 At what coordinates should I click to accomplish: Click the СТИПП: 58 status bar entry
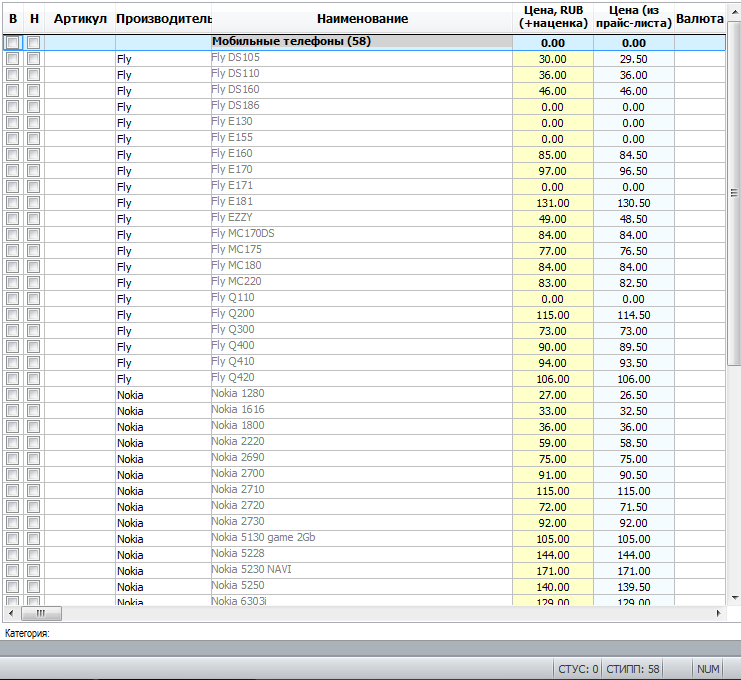click(x=633, y=669)
